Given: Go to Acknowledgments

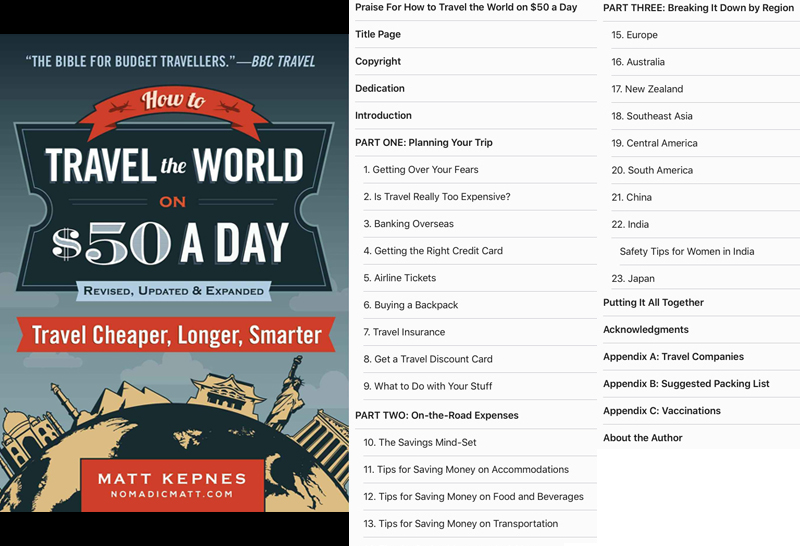Looking at the screenshot, I should click(x=702, y=330).
